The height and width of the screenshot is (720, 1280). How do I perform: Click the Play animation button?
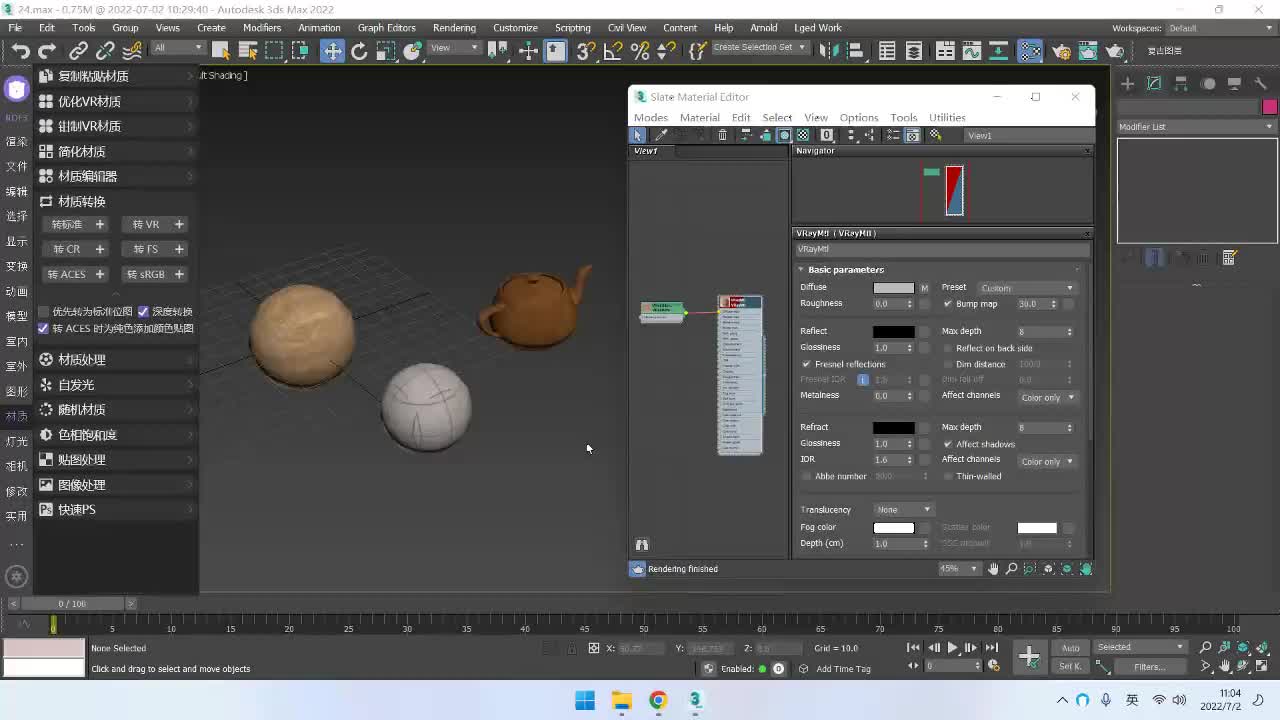coord(952,648)
